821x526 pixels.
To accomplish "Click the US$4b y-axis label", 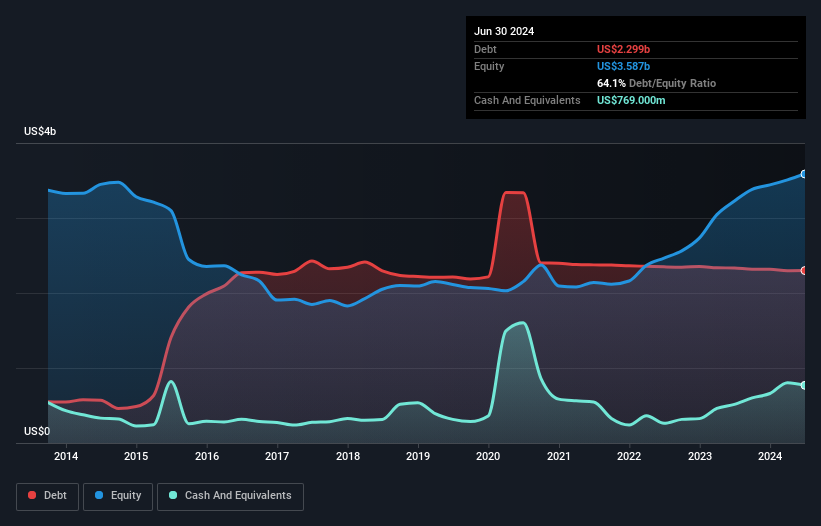I will [x=40, y=131].
